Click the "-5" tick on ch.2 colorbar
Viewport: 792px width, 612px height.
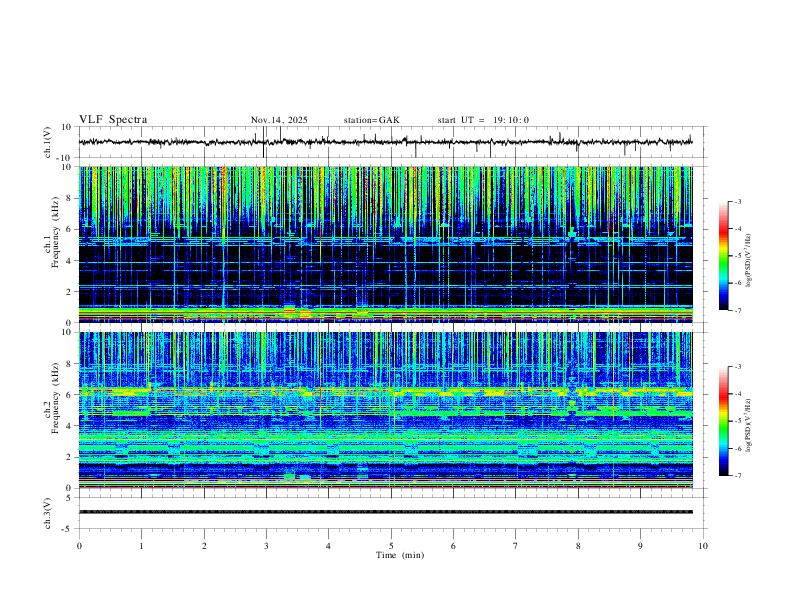pyautogui.click(x=737, y=421)
